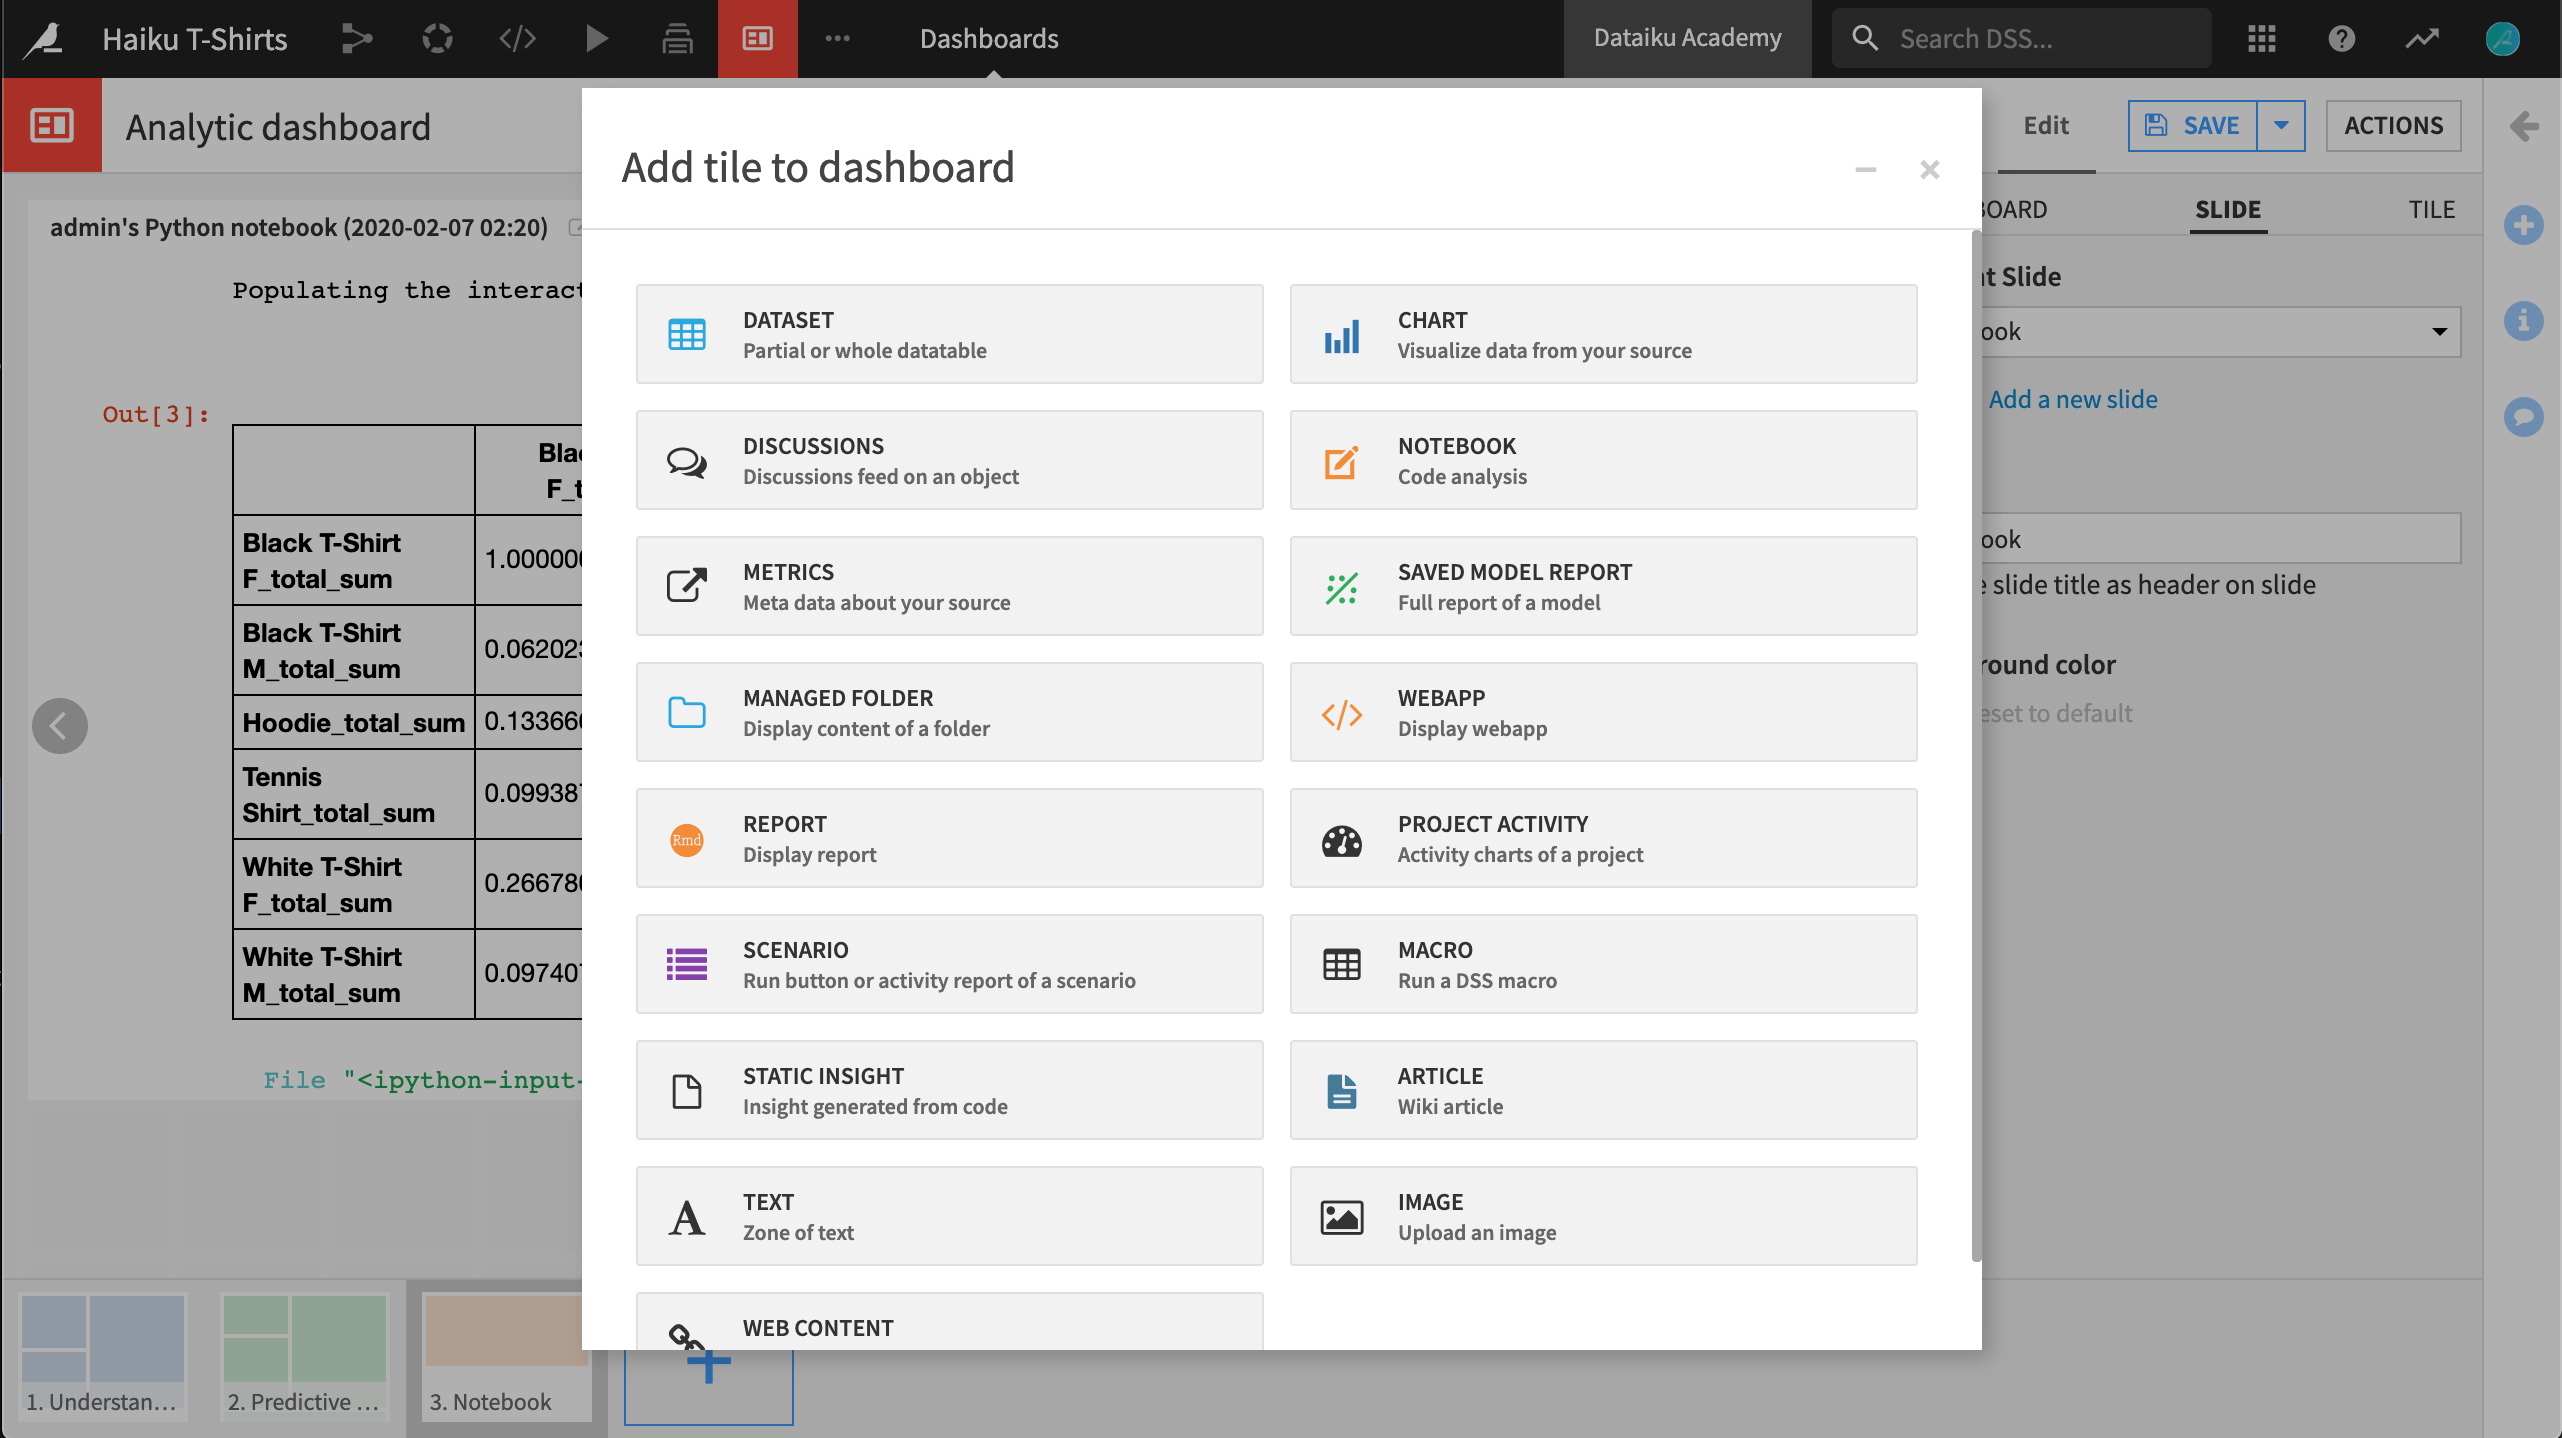Open the info icon in right sidebar

pos(2523,320)
